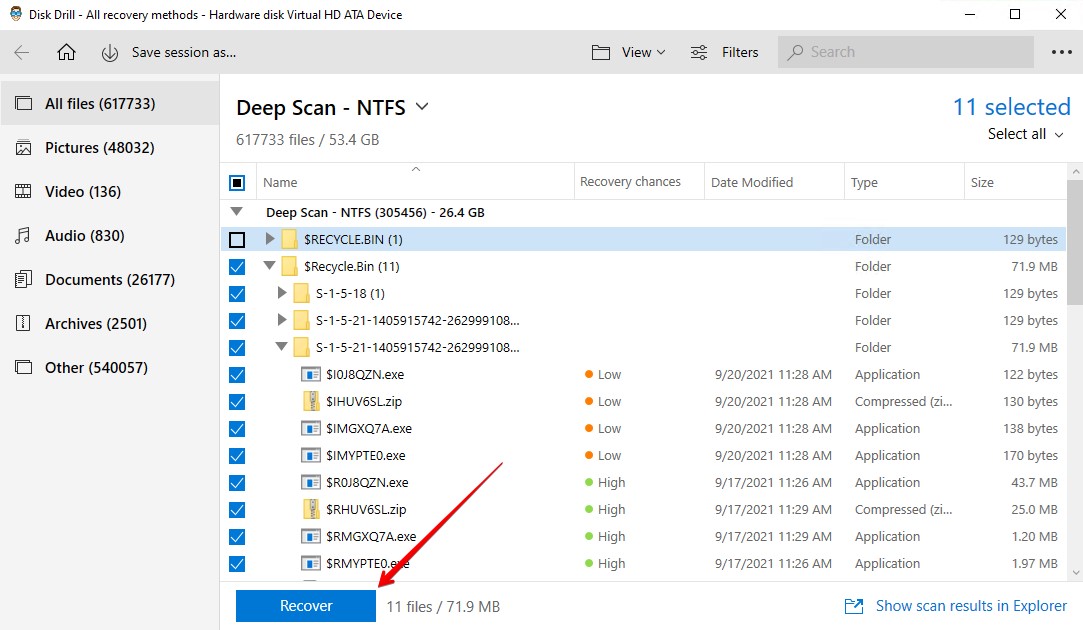The height and width of the screenshot is (630, 1083).
Task: Open the home screen icon
Action: (x=66, y=52)
